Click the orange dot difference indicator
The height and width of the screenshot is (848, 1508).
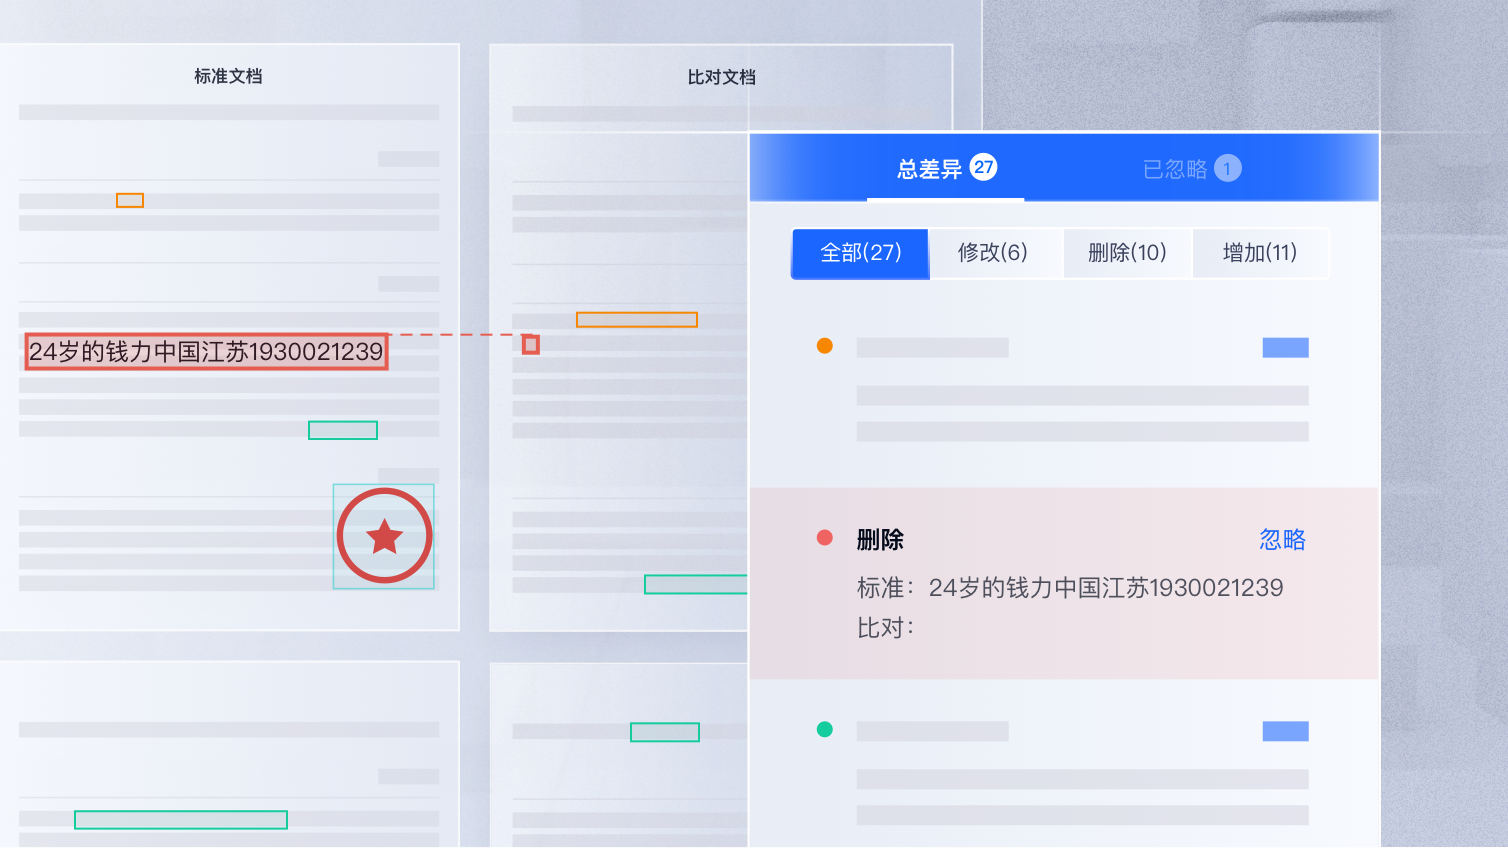tap(825, 346)
